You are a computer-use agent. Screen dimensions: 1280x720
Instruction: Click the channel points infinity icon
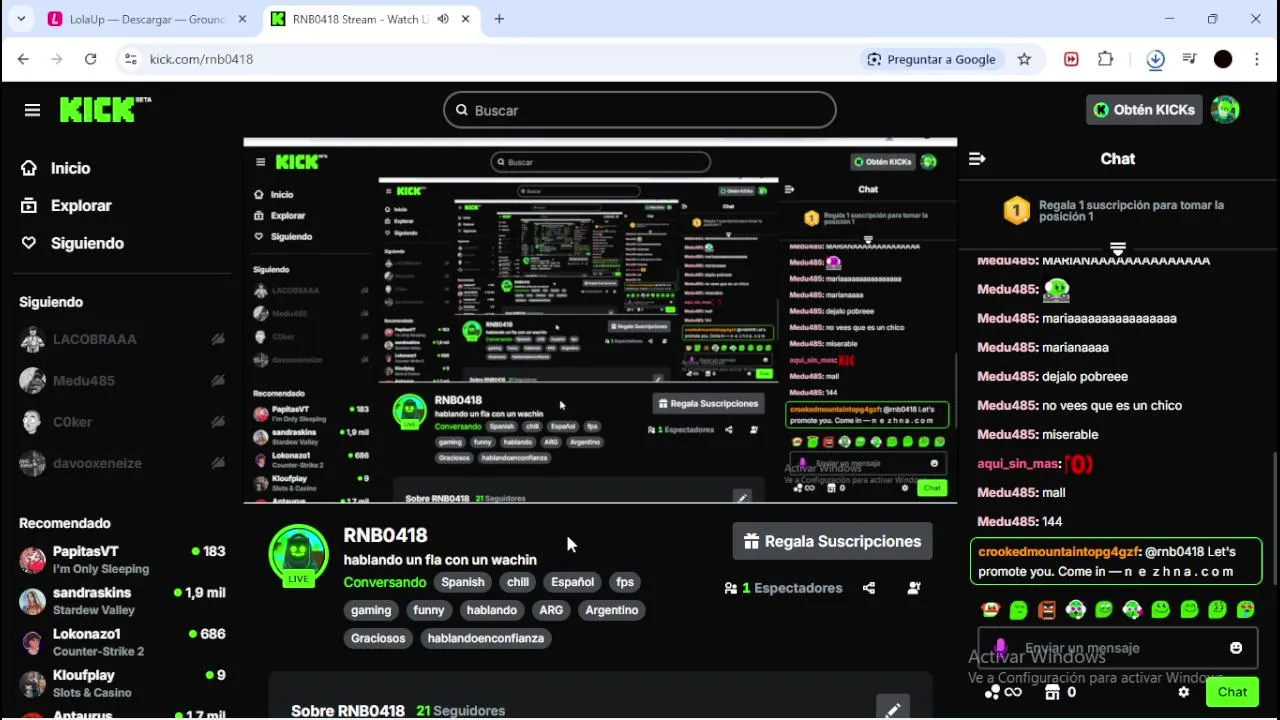pos(1003,692)
